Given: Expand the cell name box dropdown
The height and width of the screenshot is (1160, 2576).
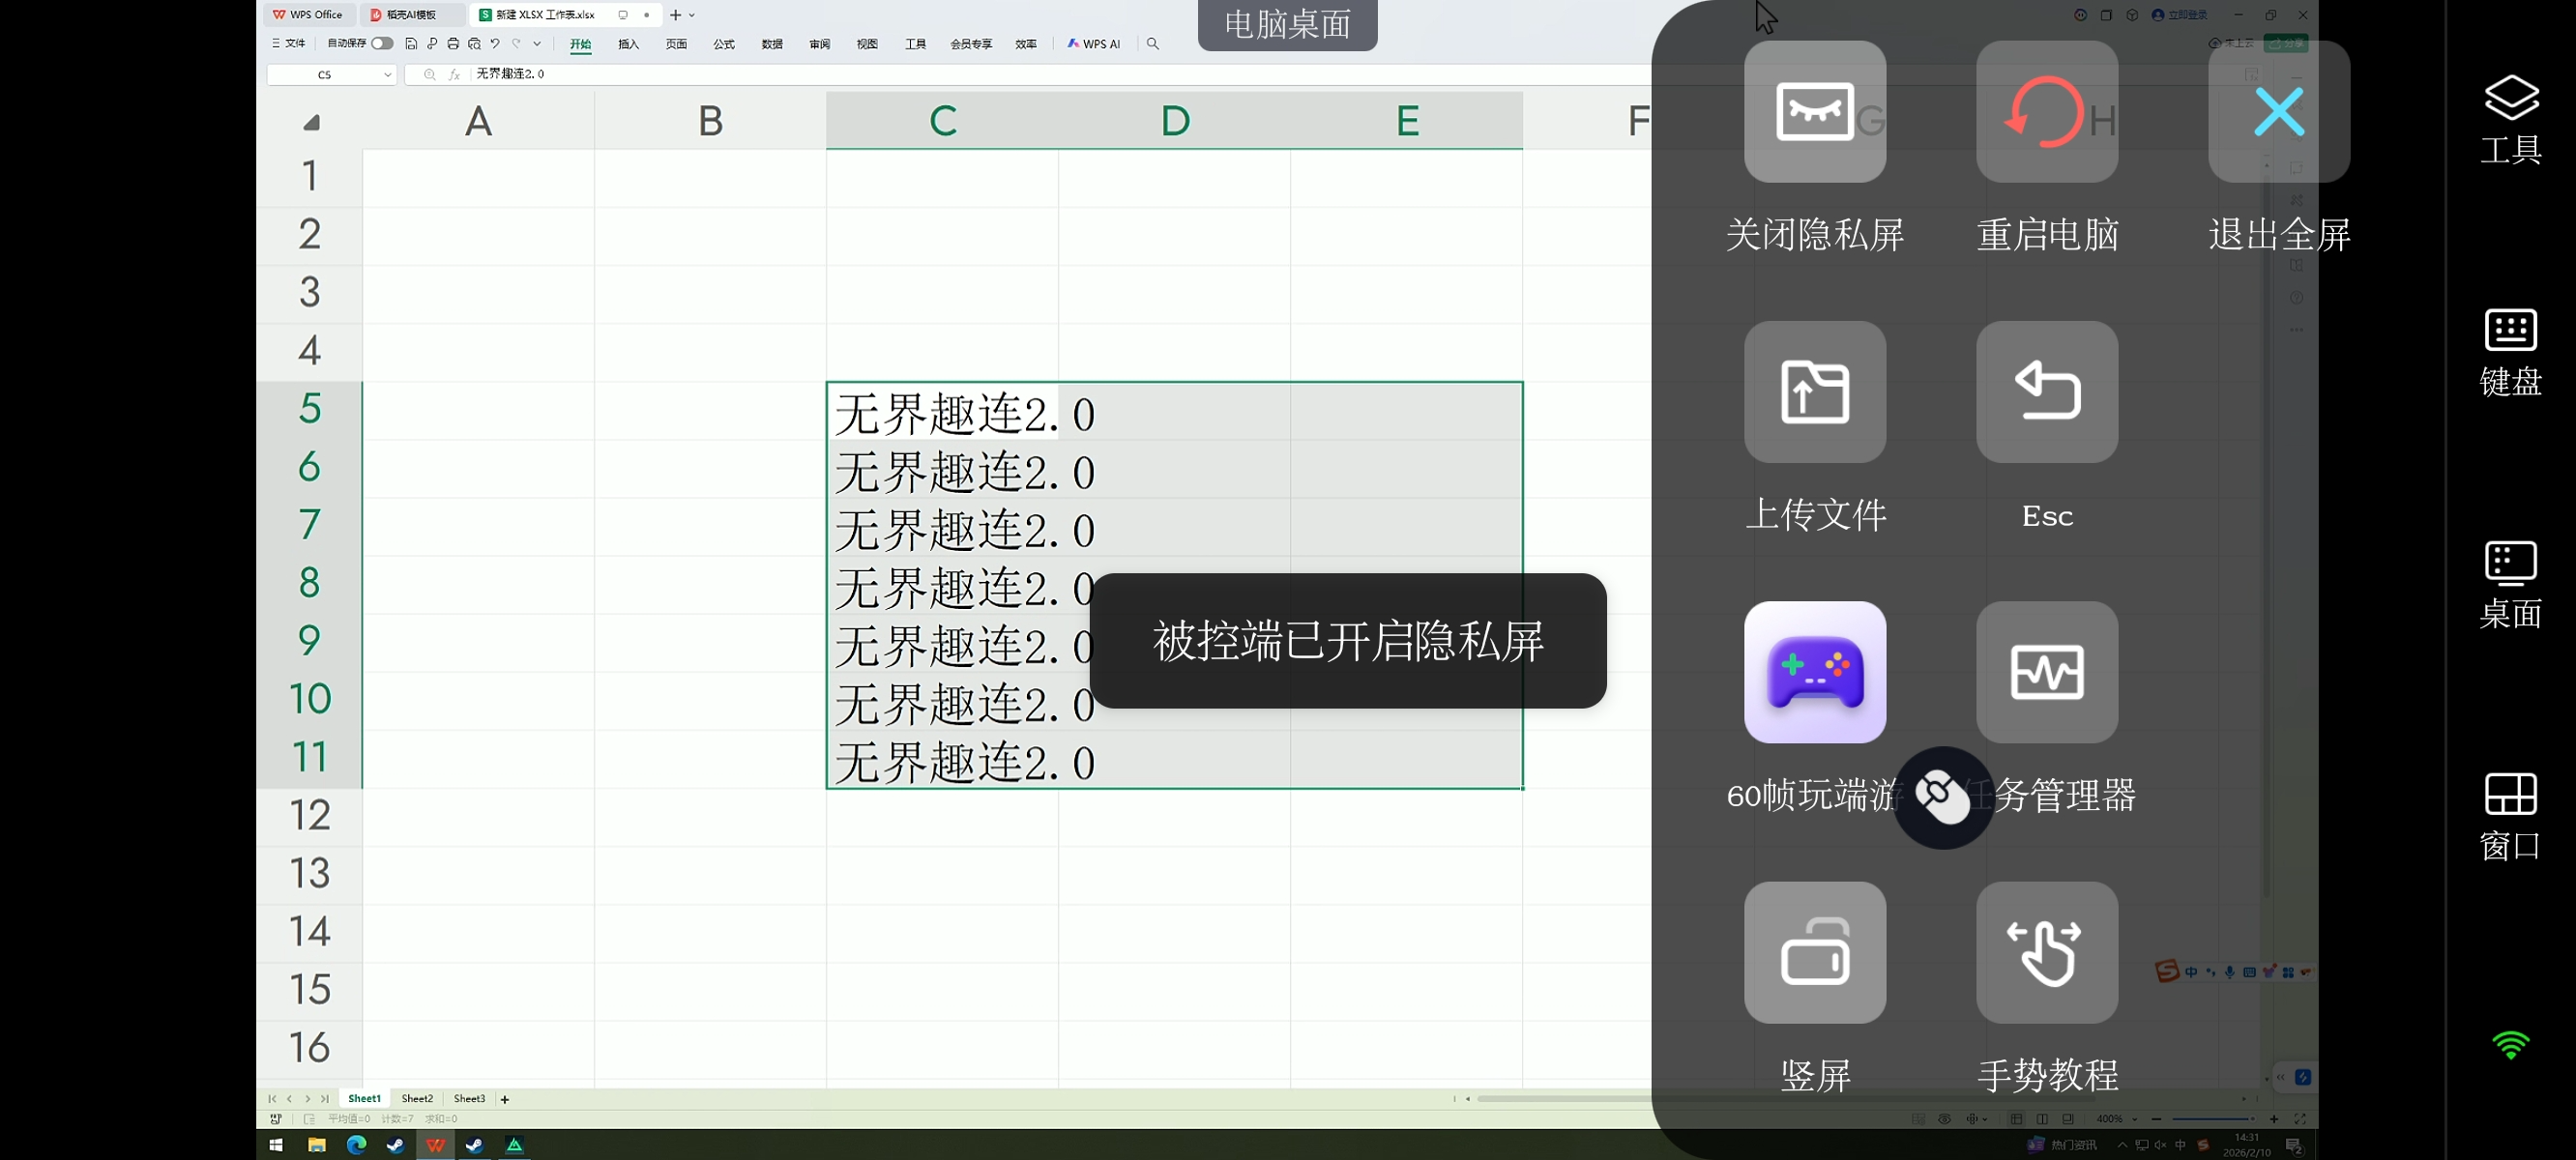Looking at the screenshot, I should [x=389, y=74].
